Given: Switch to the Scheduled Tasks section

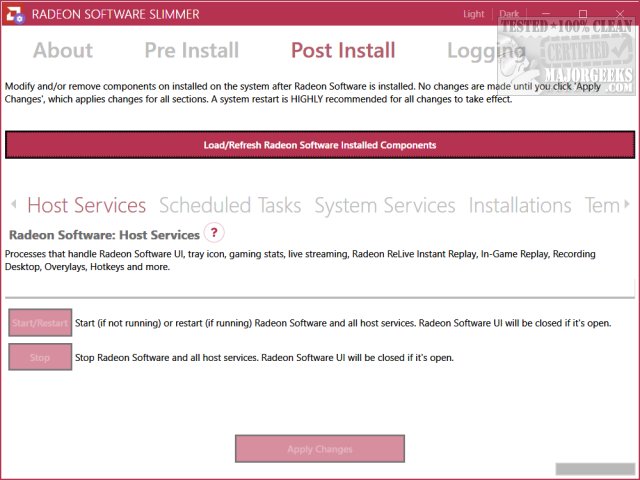Looking at the screenshot, I should (230, 205).
